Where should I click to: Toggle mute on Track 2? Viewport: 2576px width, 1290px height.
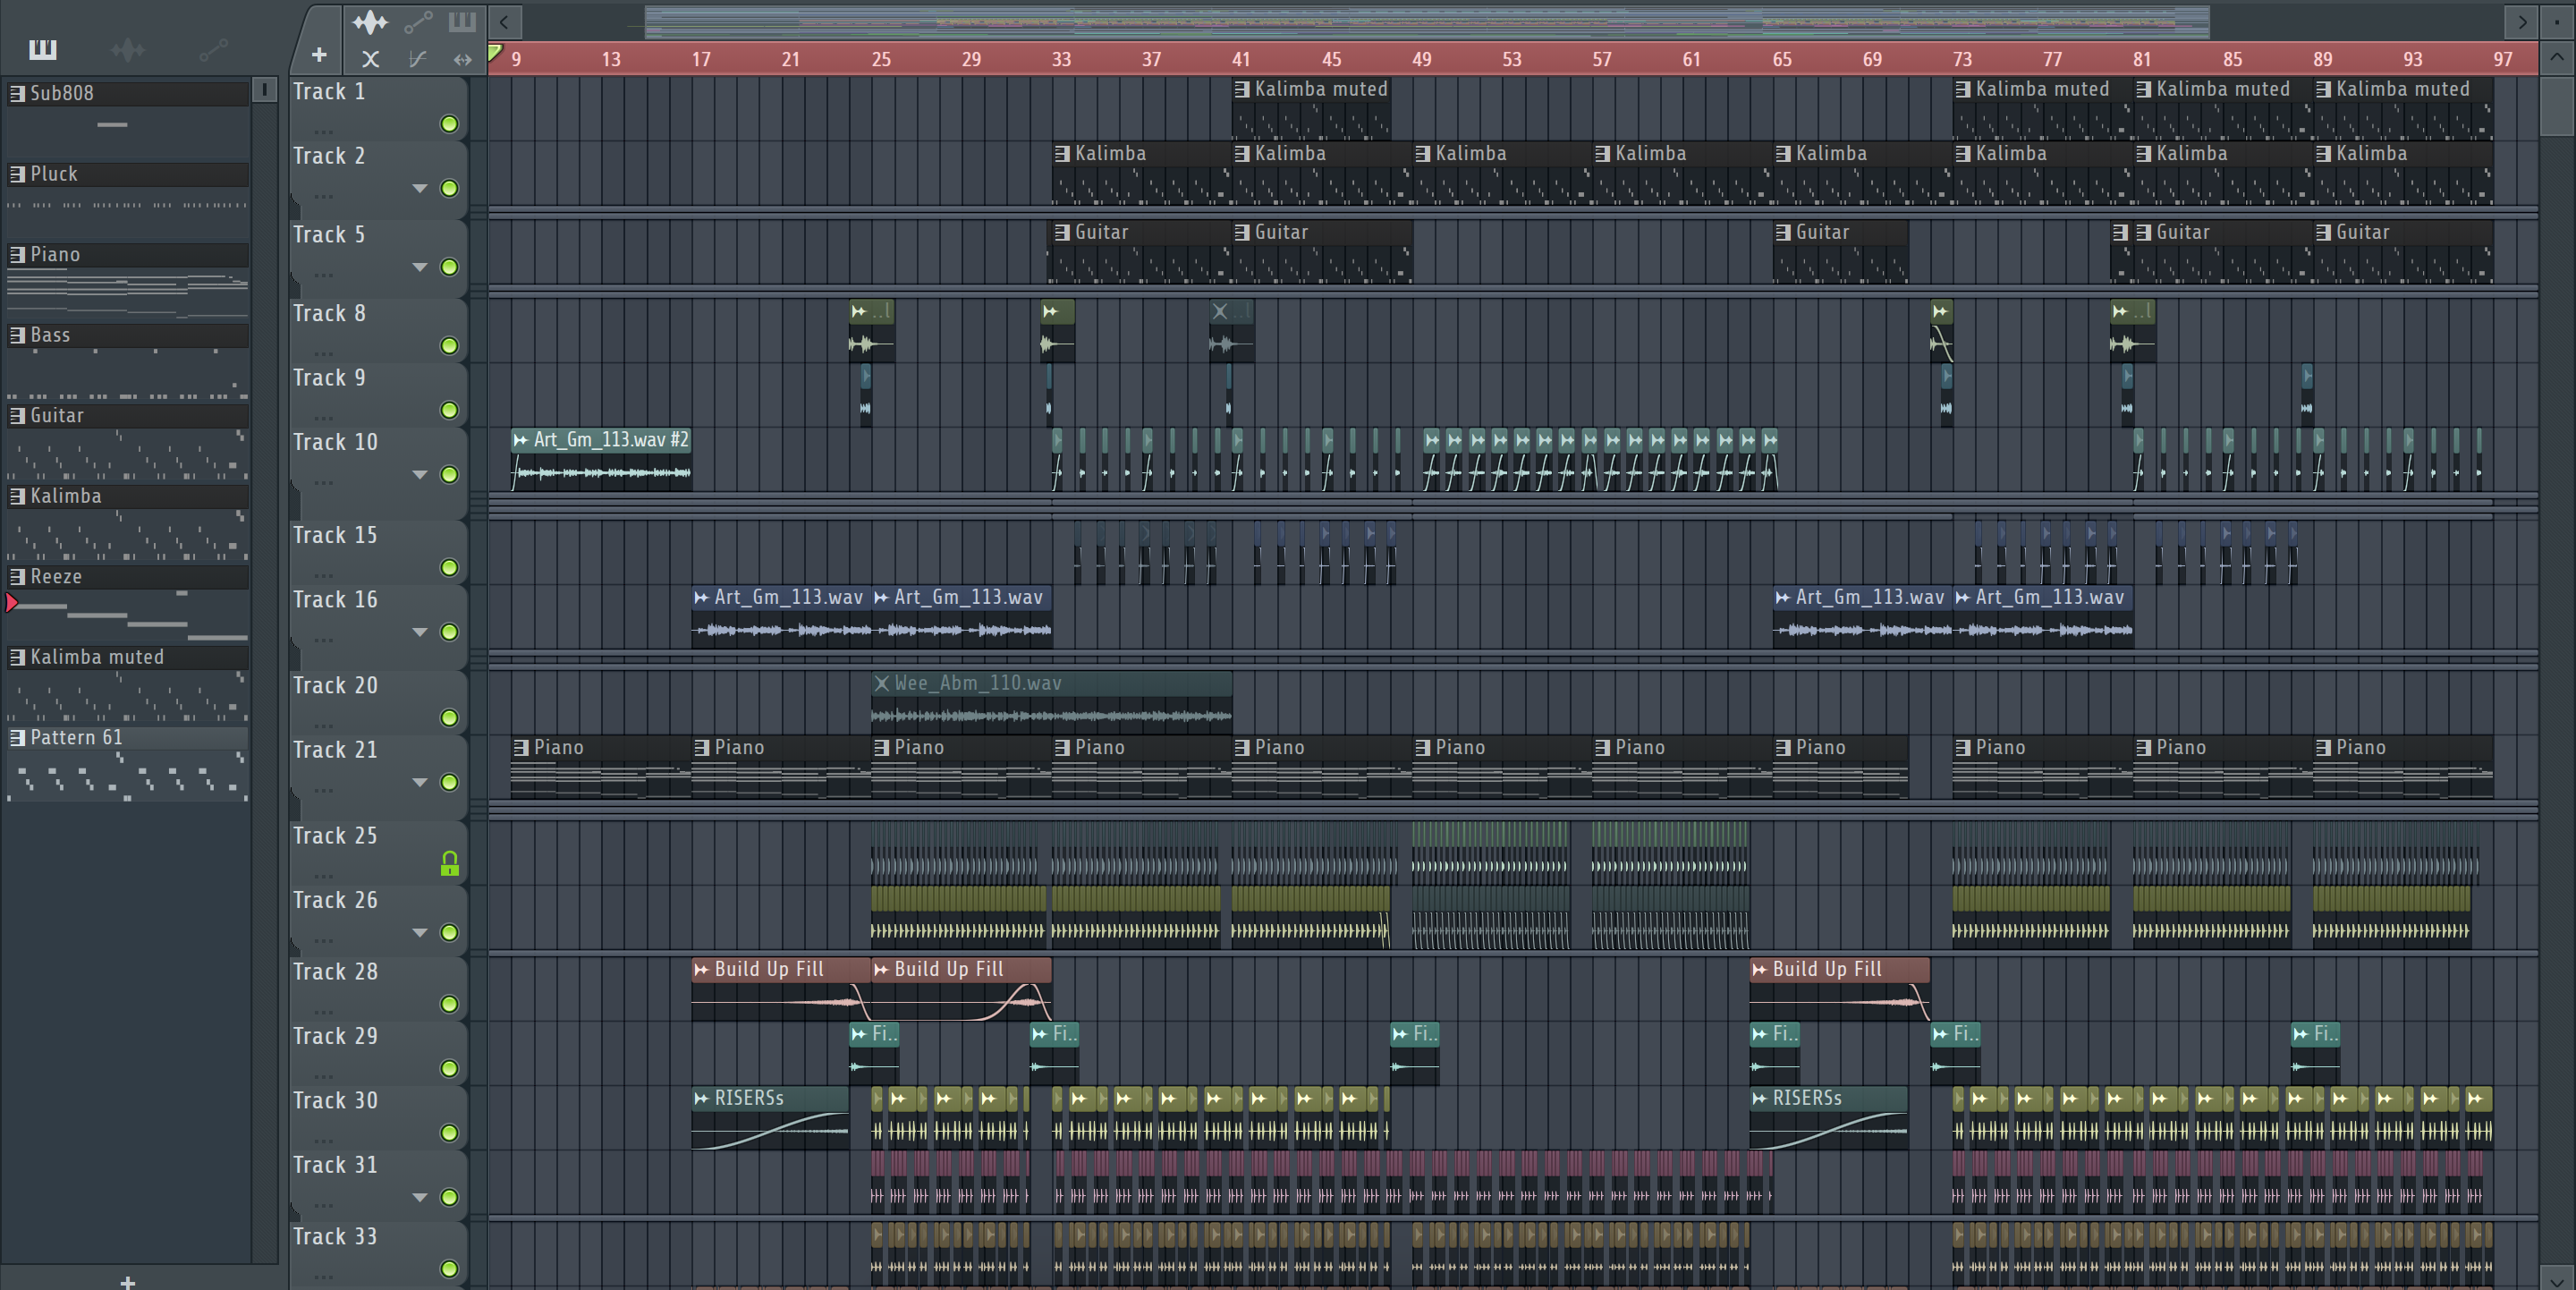(450, 188)
